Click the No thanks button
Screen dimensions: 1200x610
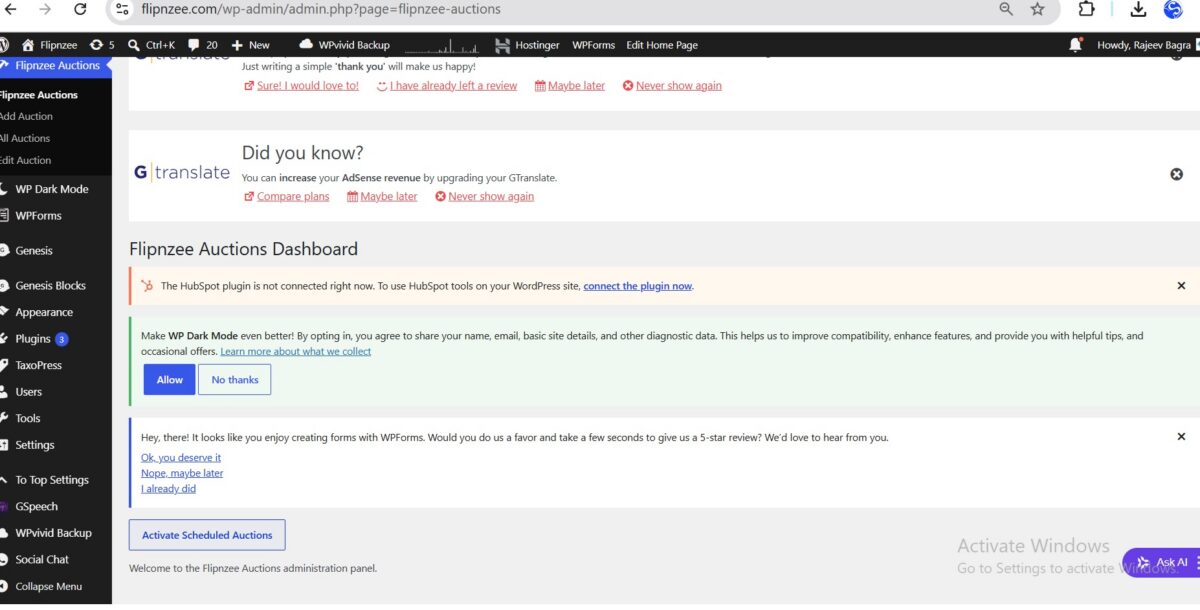coord(235,380)
